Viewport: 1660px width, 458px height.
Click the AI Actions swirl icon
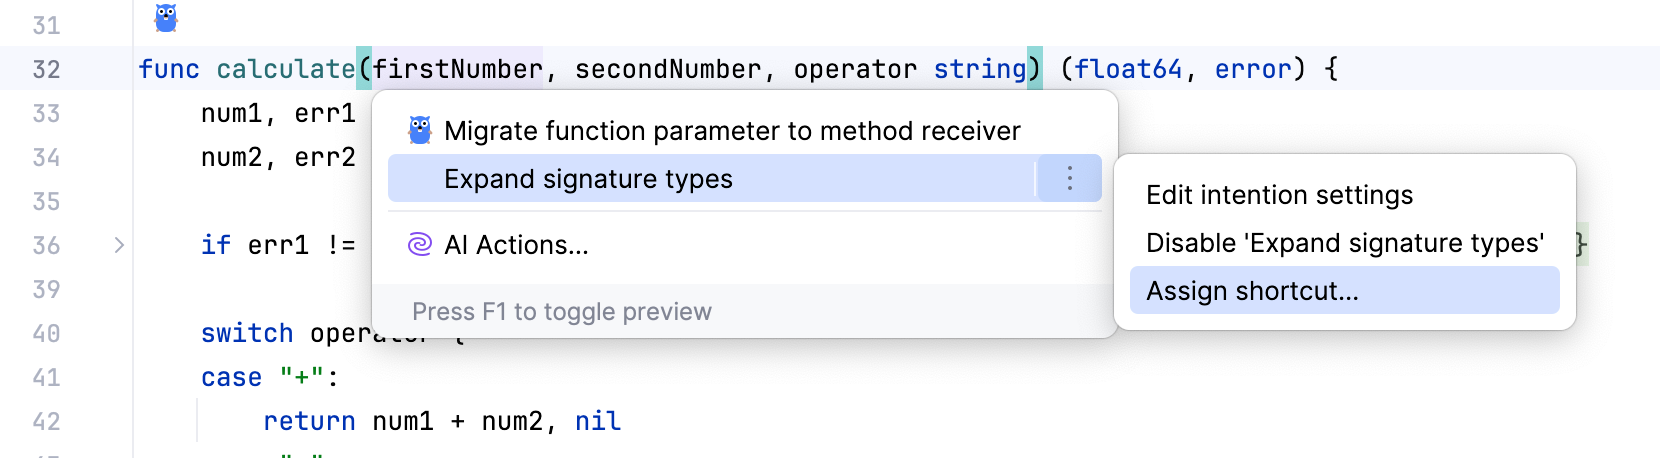(x=420, y=244)
